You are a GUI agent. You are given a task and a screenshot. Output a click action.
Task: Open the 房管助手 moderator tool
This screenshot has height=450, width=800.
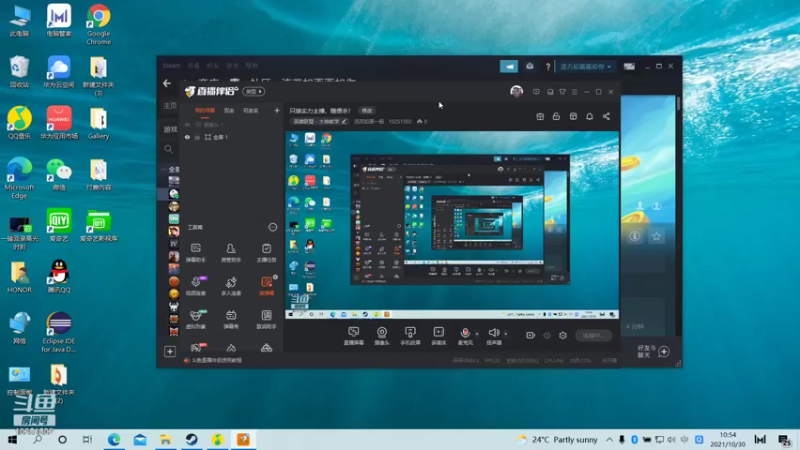point(231,253)
